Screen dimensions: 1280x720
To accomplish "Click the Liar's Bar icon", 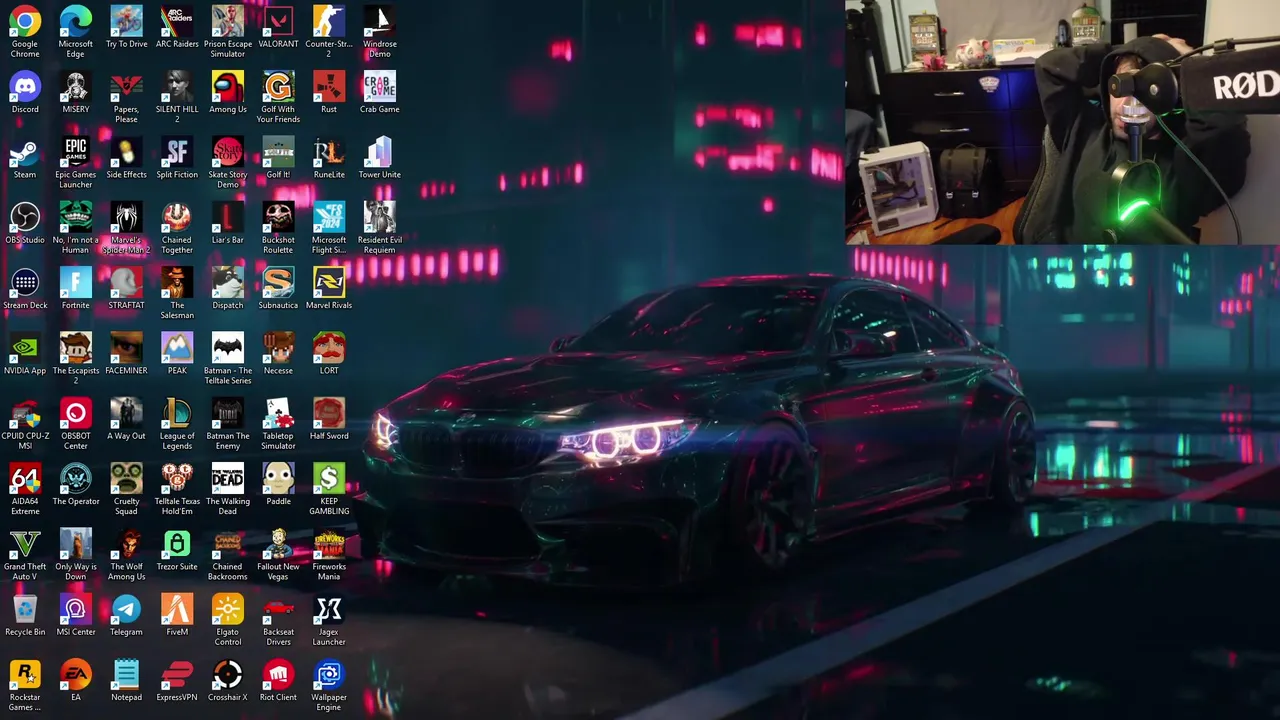I will click(228, 217).
